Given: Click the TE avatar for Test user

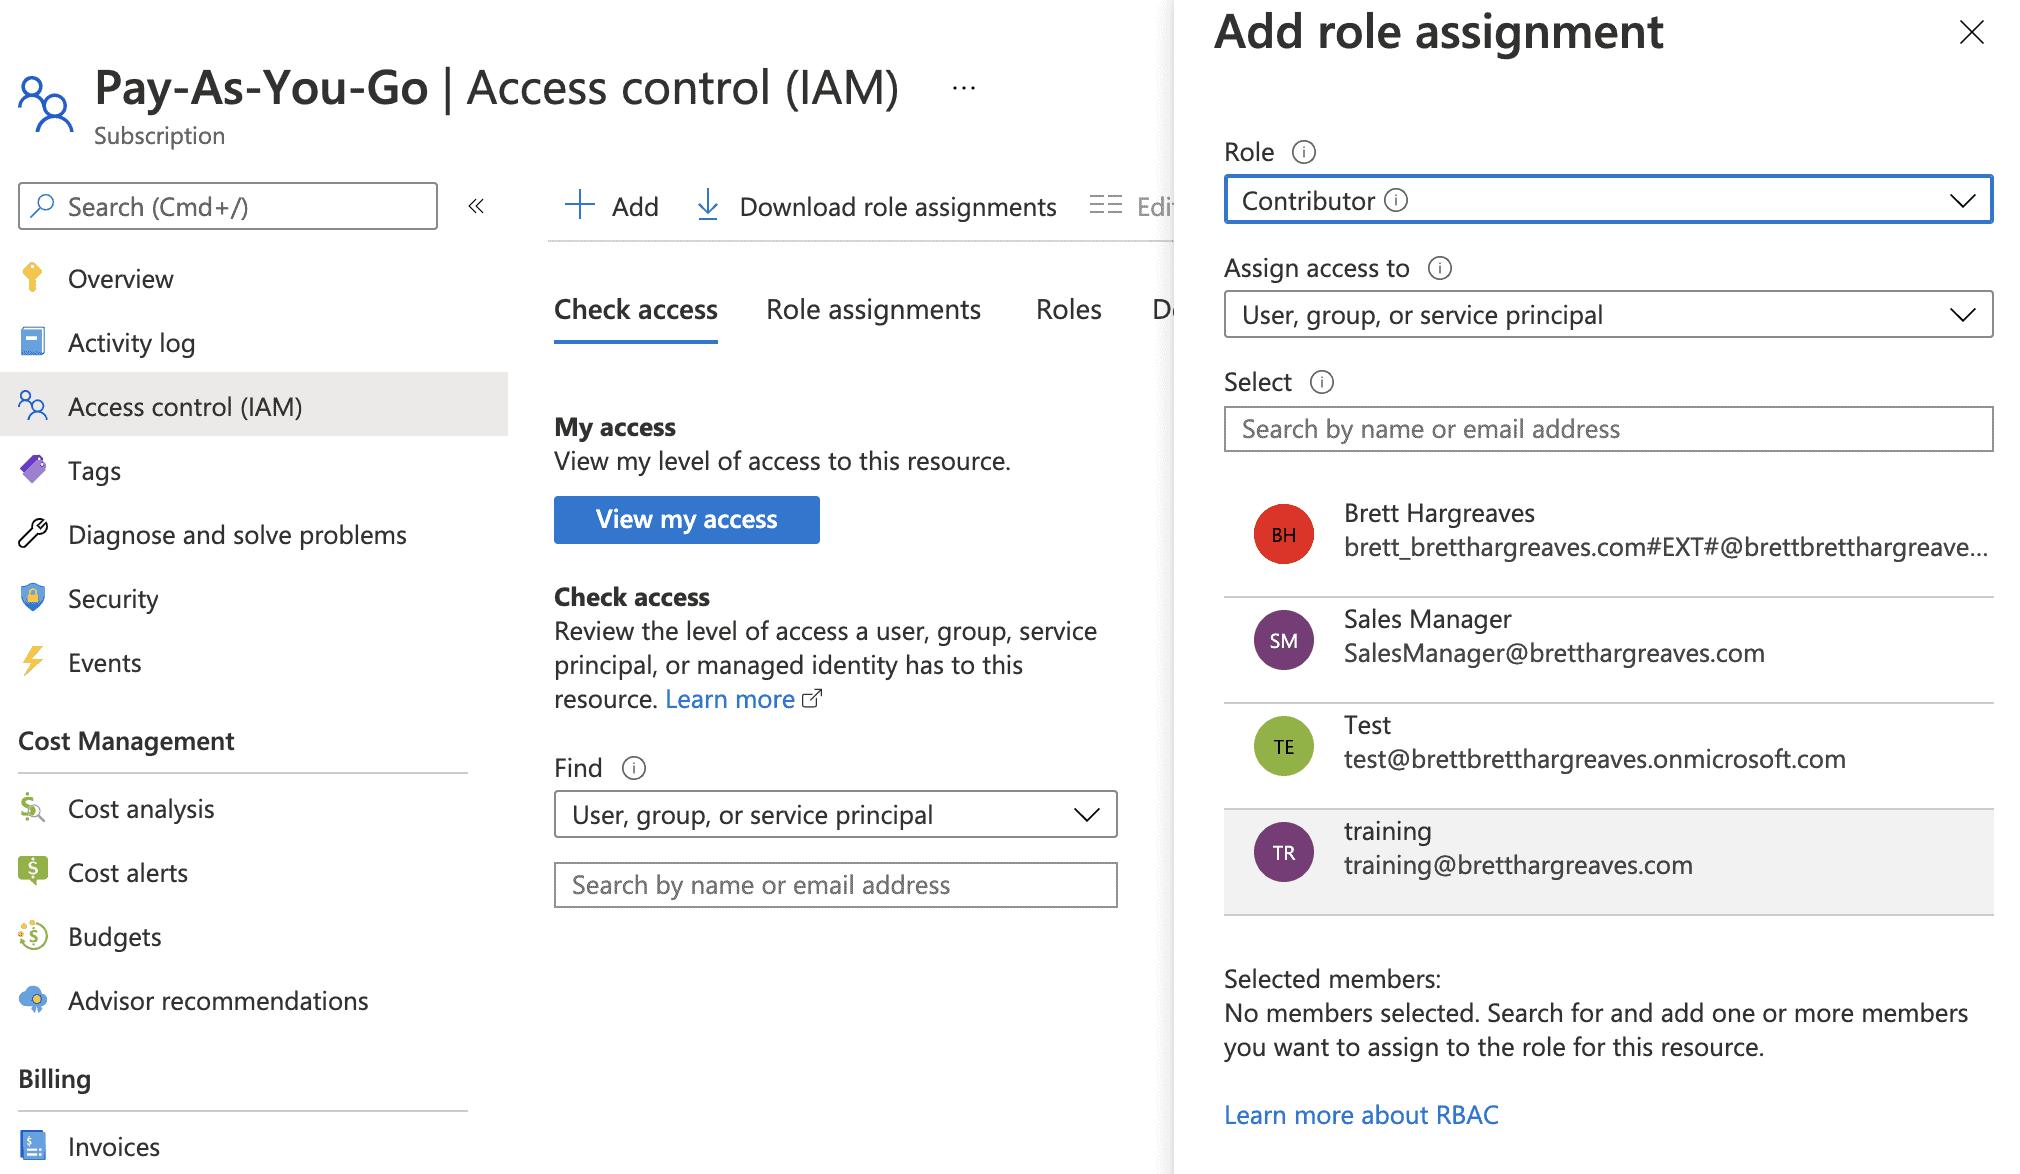Looking at the screenshot, I should [1284, 746].
